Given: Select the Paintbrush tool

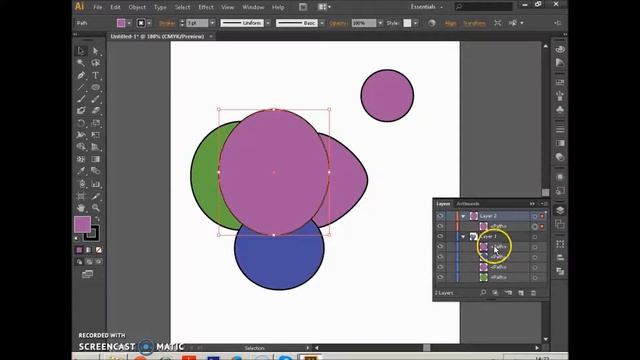Looking at the screenshot, I should tap(81, 99).
